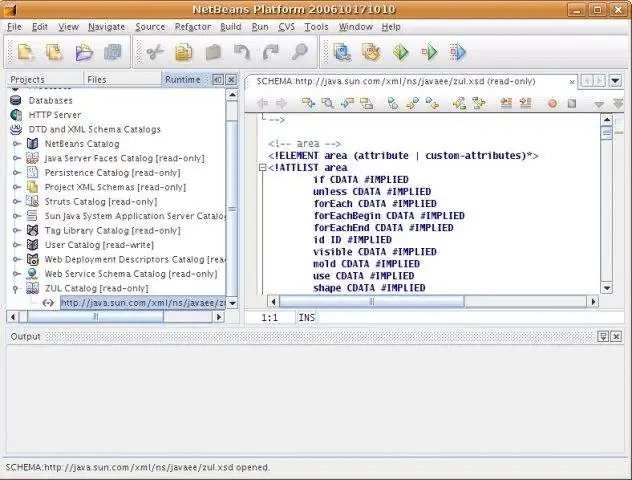
Task: Expand the User Catalog node
Action: pyautogui.click(x=16, y=245)
